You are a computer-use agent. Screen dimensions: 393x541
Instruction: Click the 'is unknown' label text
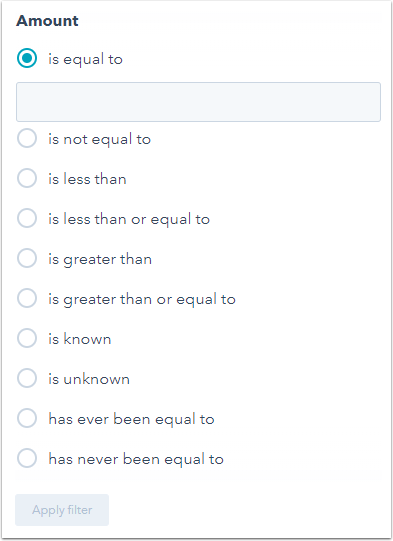click(89, 379)
